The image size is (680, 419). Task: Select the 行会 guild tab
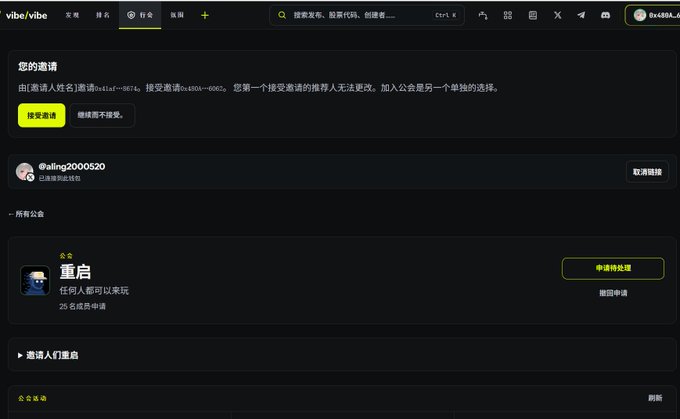click(140, 15)
